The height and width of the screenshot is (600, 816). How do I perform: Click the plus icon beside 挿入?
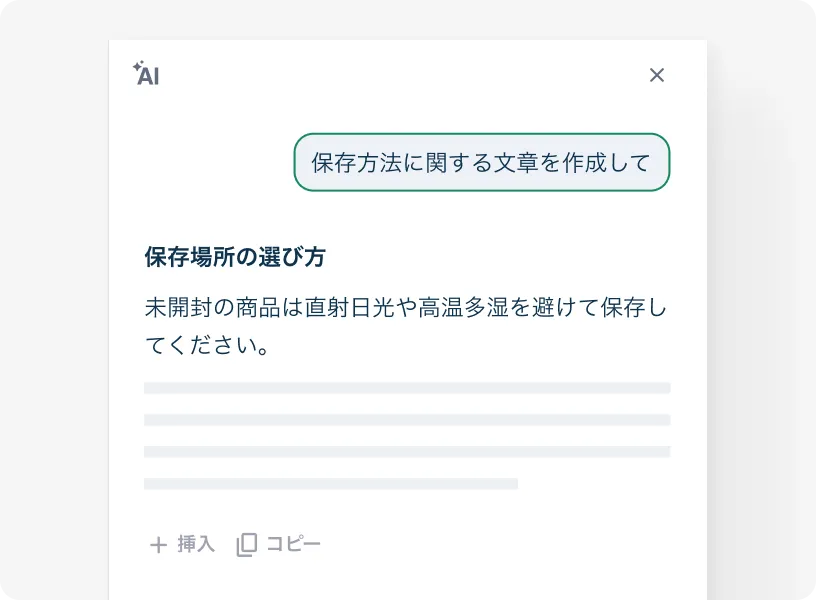[158, 545]
